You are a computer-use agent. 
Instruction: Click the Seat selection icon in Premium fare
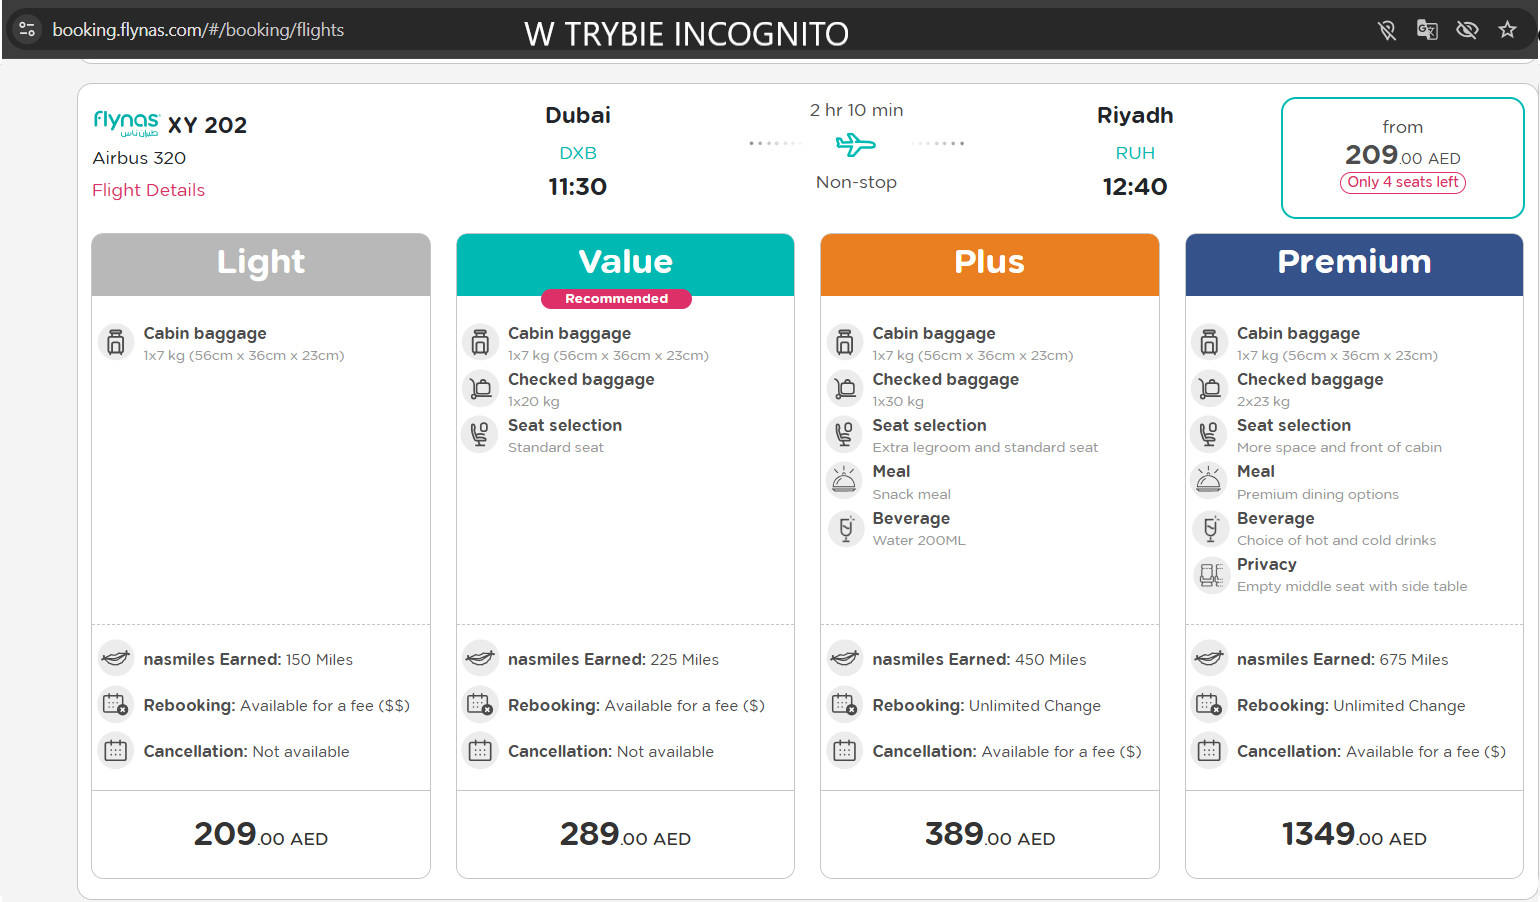(x=1209, y=434)
